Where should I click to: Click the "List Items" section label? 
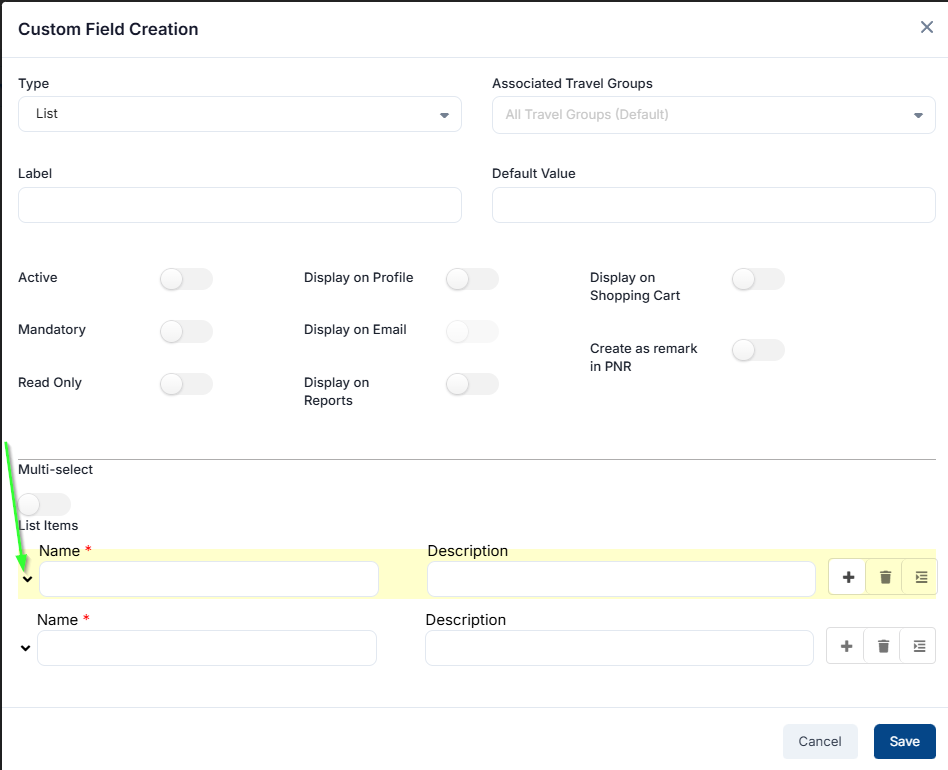click(x=48, y=526)
